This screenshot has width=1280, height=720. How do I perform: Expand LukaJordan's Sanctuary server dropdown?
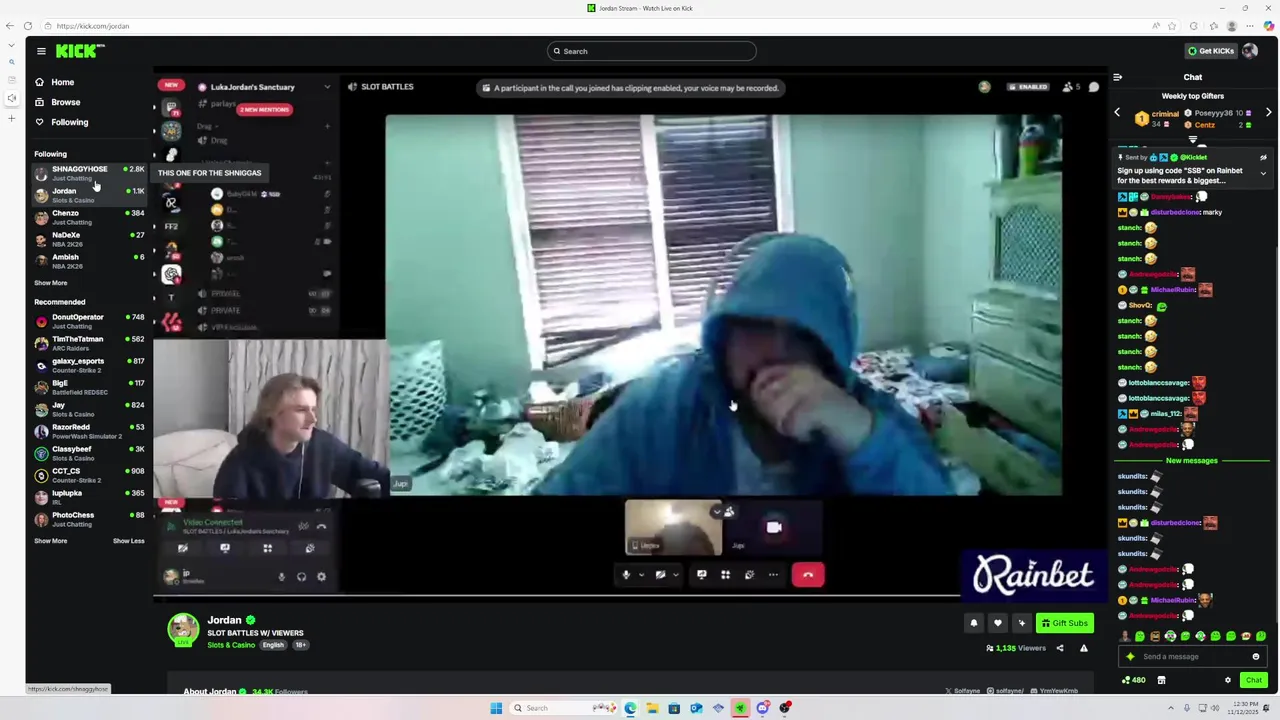coord(326,87)
